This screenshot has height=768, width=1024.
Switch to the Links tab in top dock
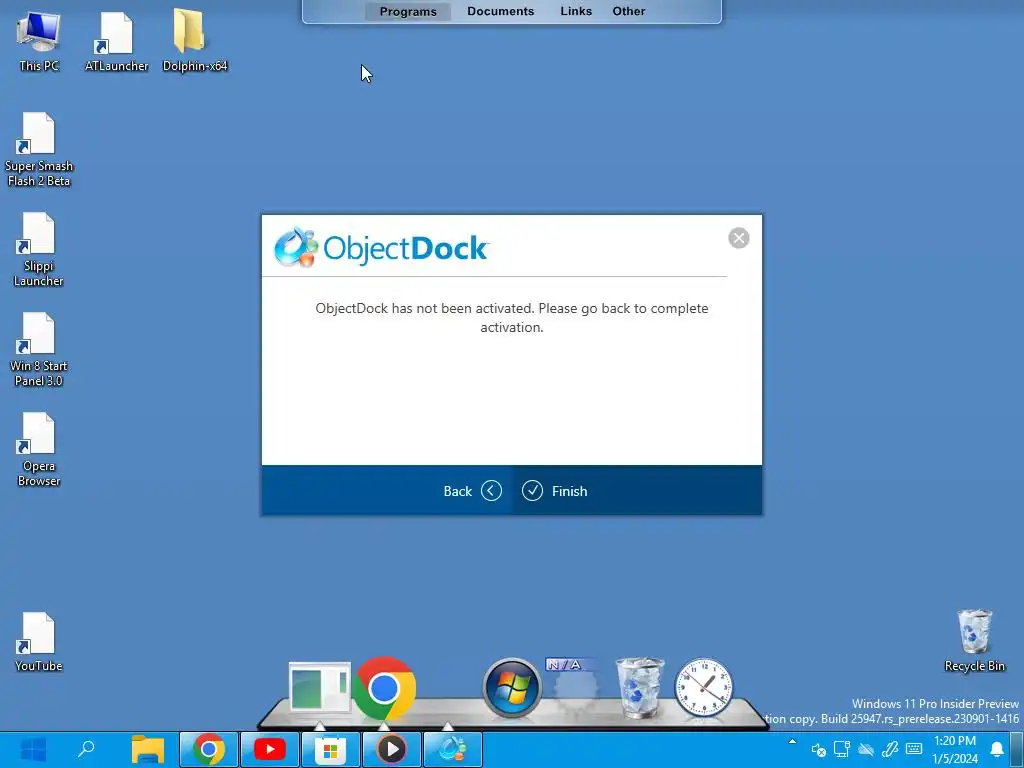[x=576, y=11]
